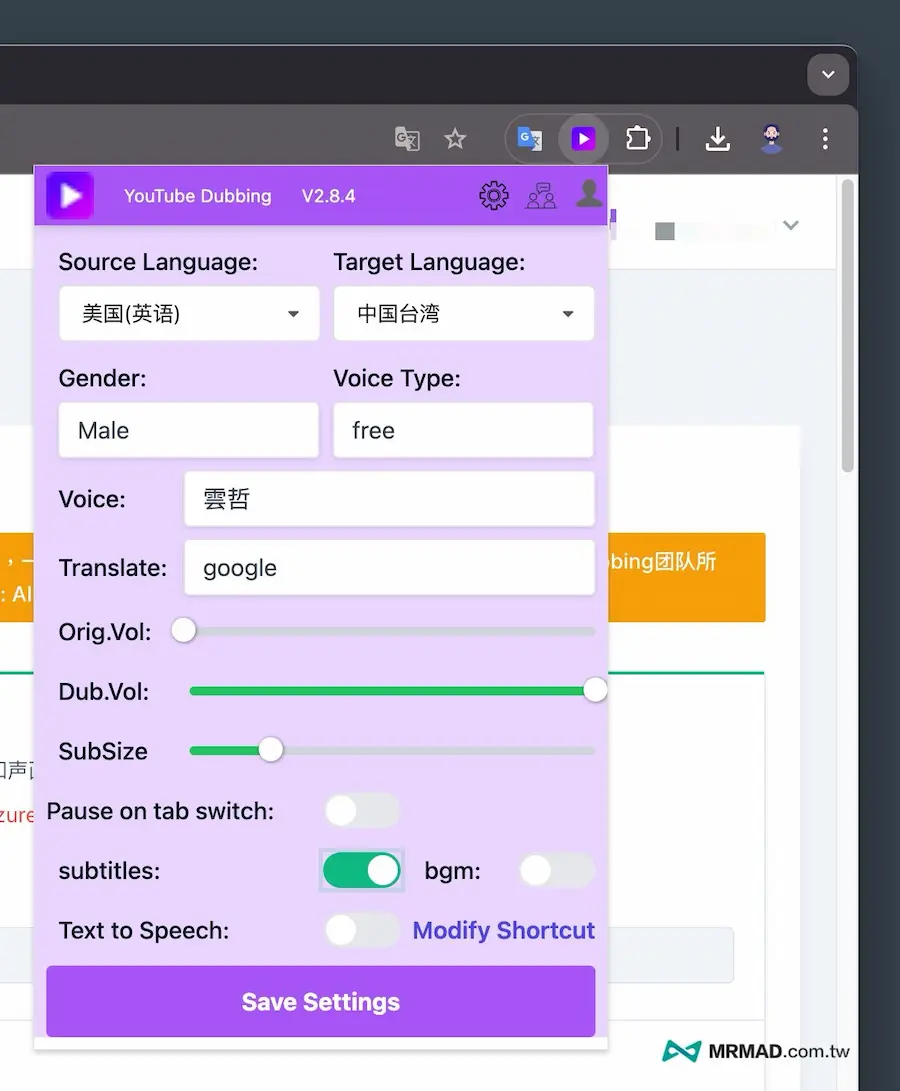Click the Google Translate extension icon in toolbar

tap(529, 139)
